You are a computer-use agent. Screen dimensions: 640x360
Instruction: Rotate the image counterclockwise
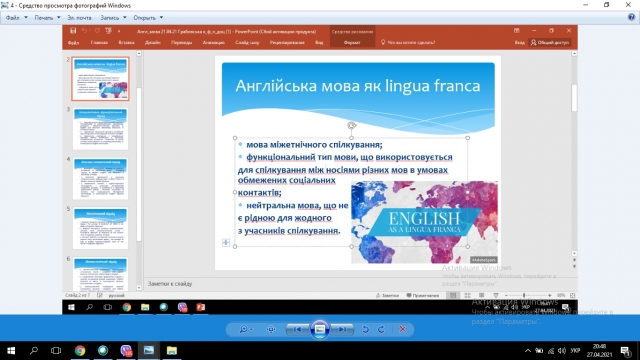365,329
